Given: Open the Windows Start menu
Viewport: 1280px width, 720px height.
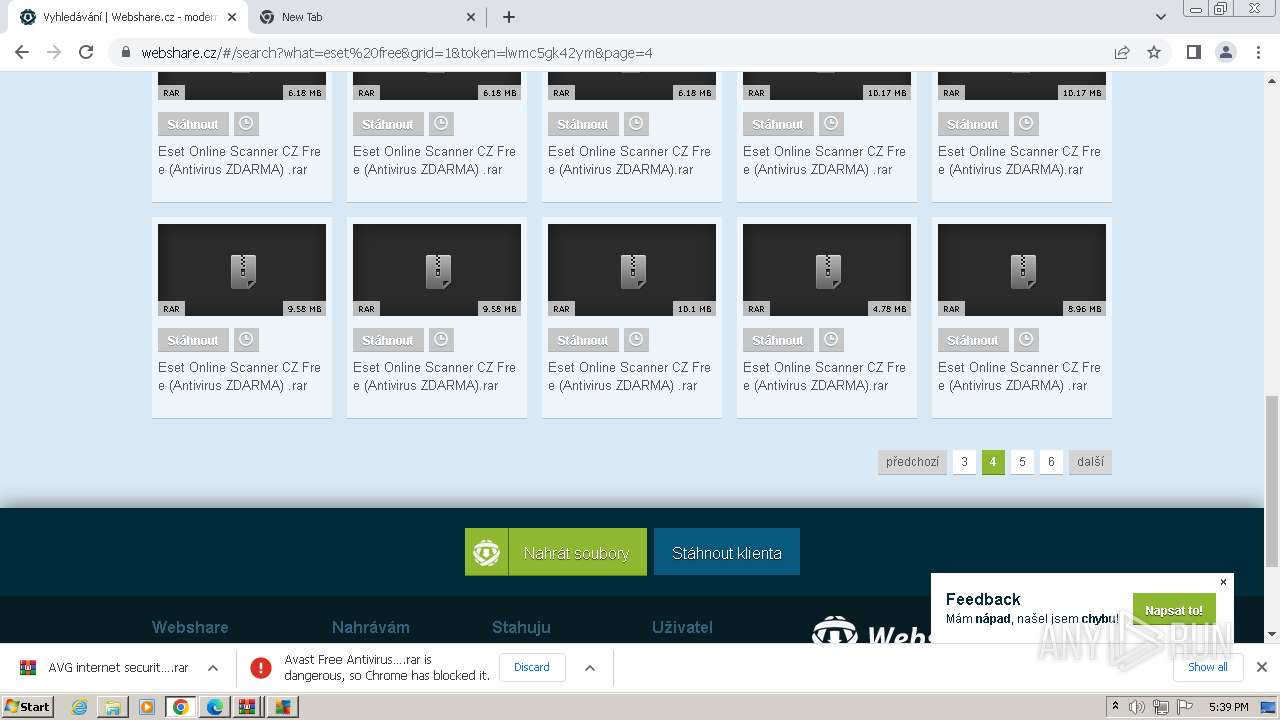Looking at the screenshot, I should [x=28, y=706].
